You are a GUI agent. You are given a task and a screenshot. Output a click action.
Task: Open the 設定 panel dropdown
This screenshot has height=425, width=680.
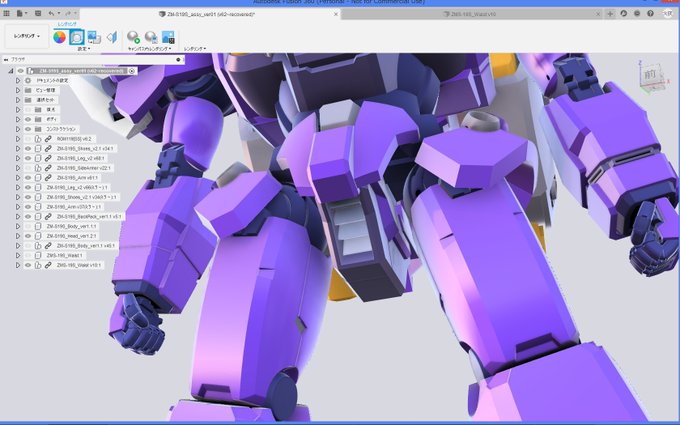84,49
